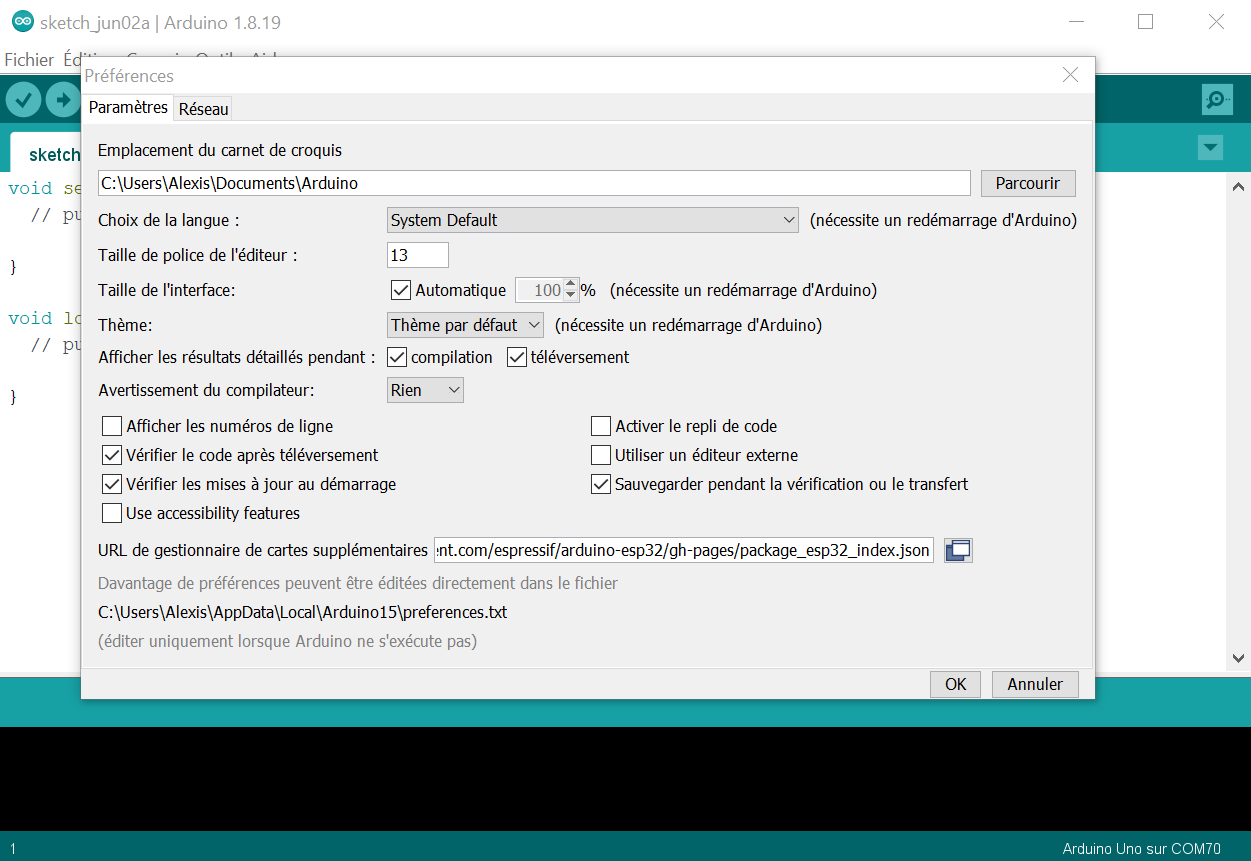
Task: Toggle Sauvegarder pendant la vérification ou le transfert
Action: click(601, 484)
